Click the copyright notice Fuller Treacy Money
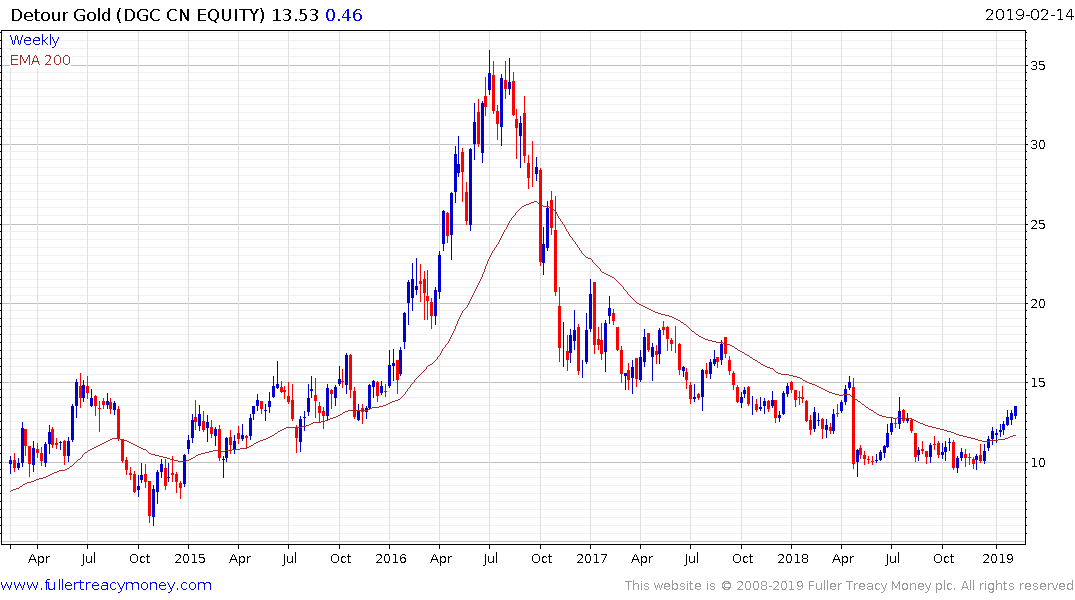 (x=848, y=586)
